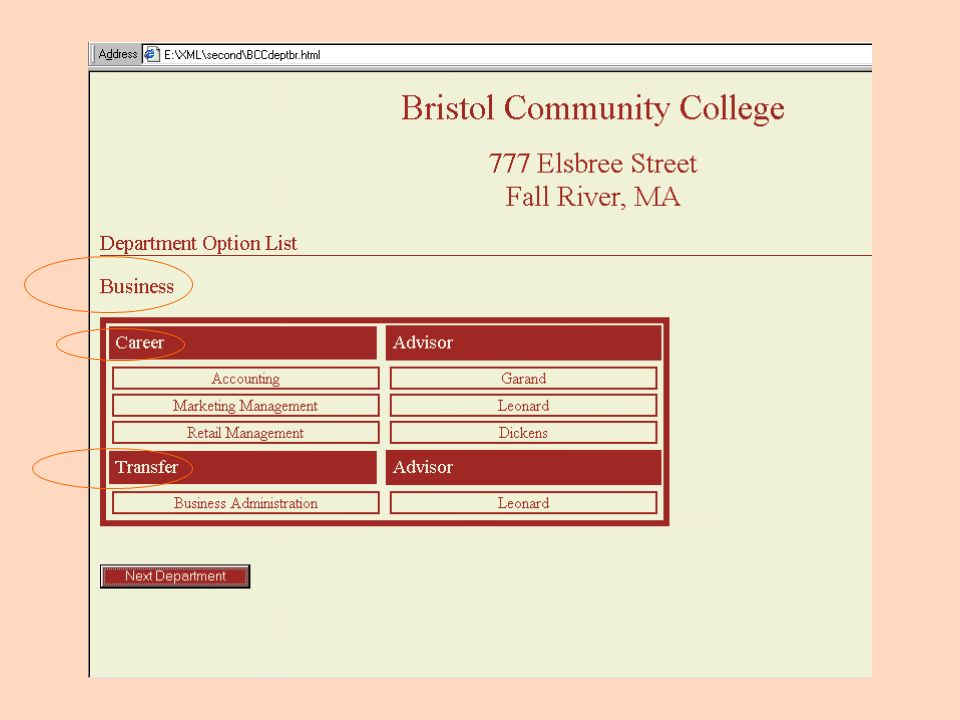Select the Accounting career cell
Viewport: 960px width, 720px height.
point(246,378)
